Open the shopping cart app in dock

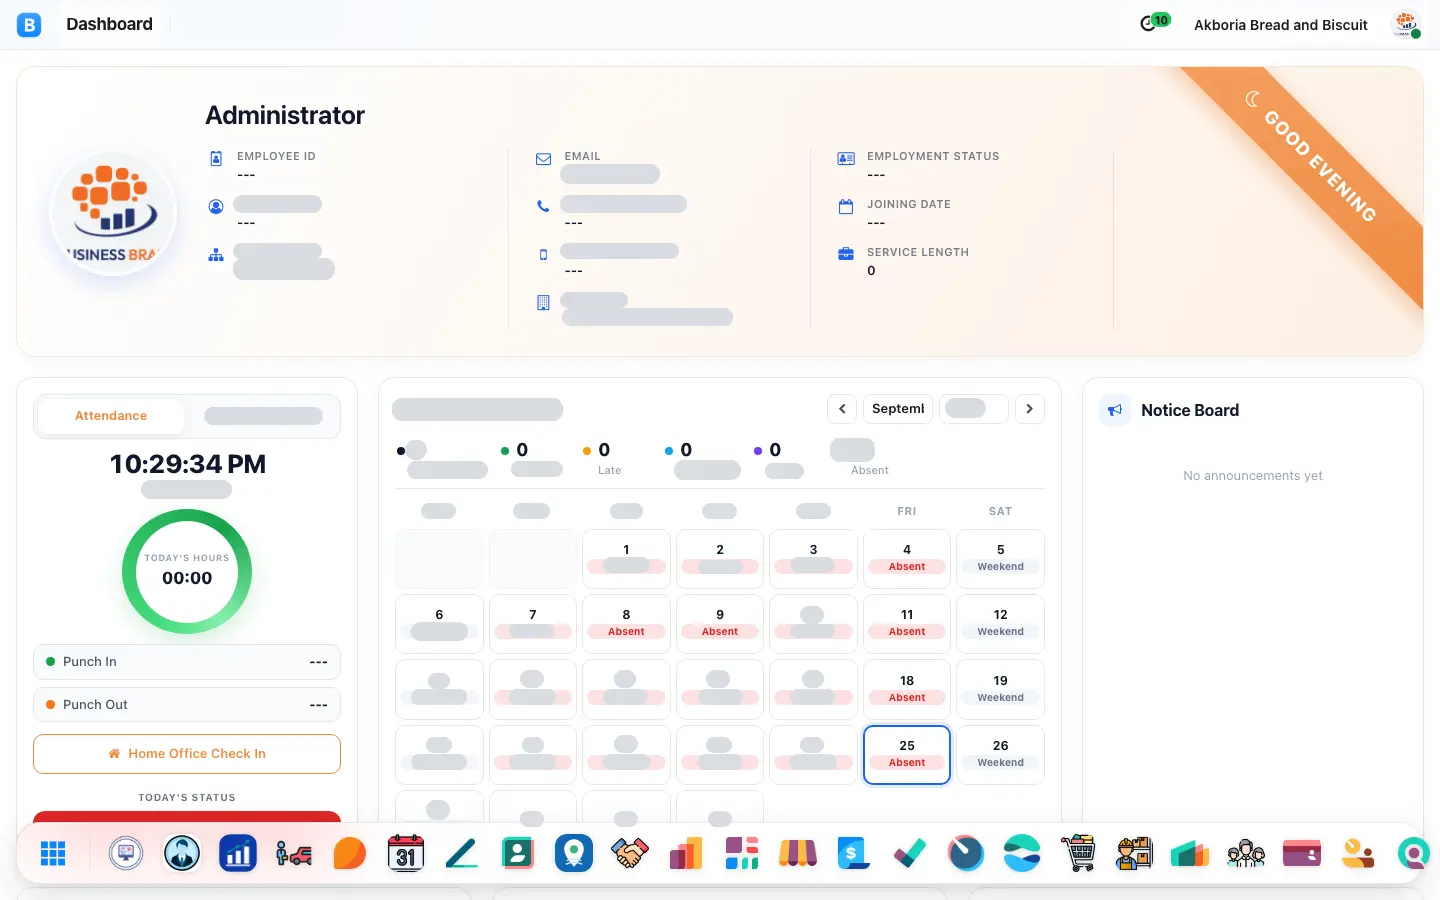(1078, 853)
